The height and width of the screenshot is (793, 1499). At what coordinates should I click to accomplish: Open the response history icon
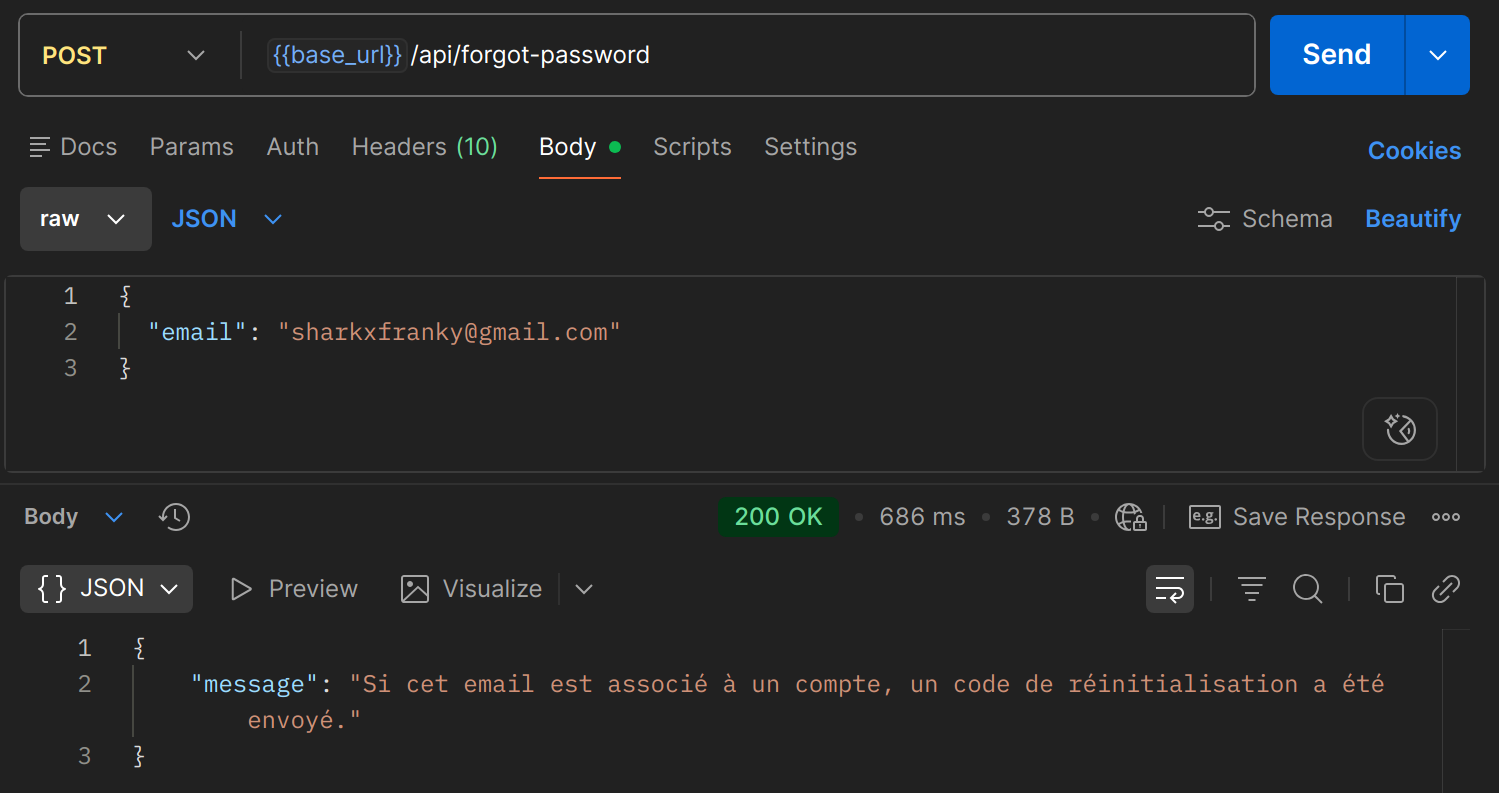[174, 517]
